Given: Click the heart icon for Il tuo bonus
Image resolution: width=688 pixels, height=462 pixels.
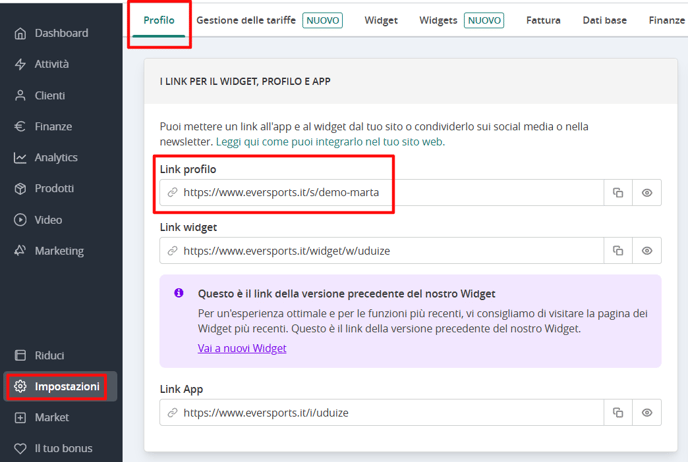Looking at the screenshot, I should (20, 448).
